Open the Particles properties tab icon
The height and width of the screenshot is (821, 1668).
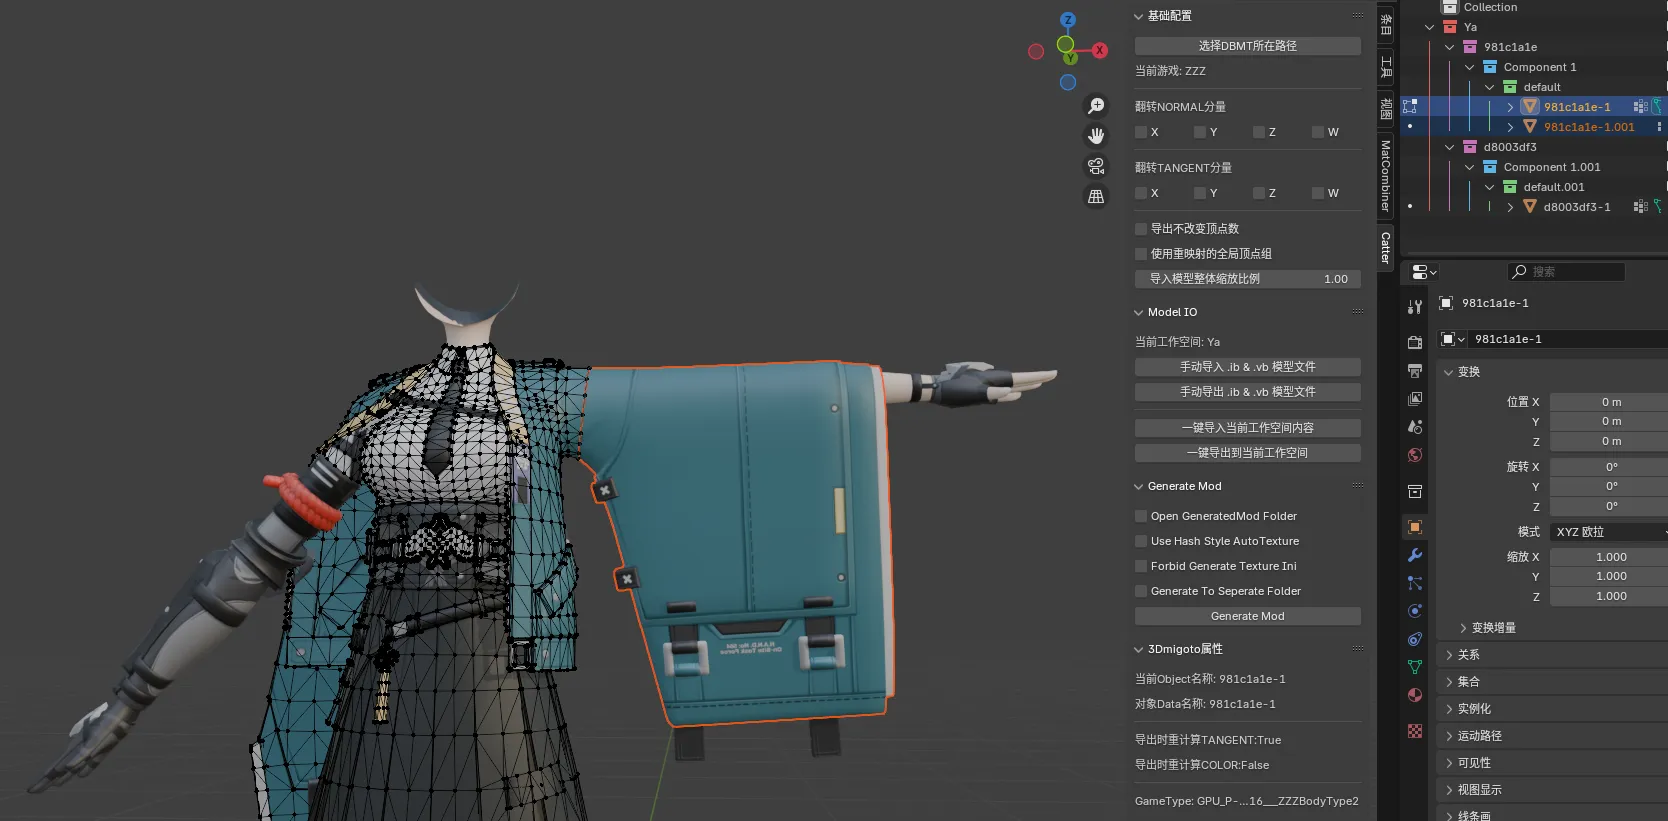pyautogui.click(x=1415, y=583)
